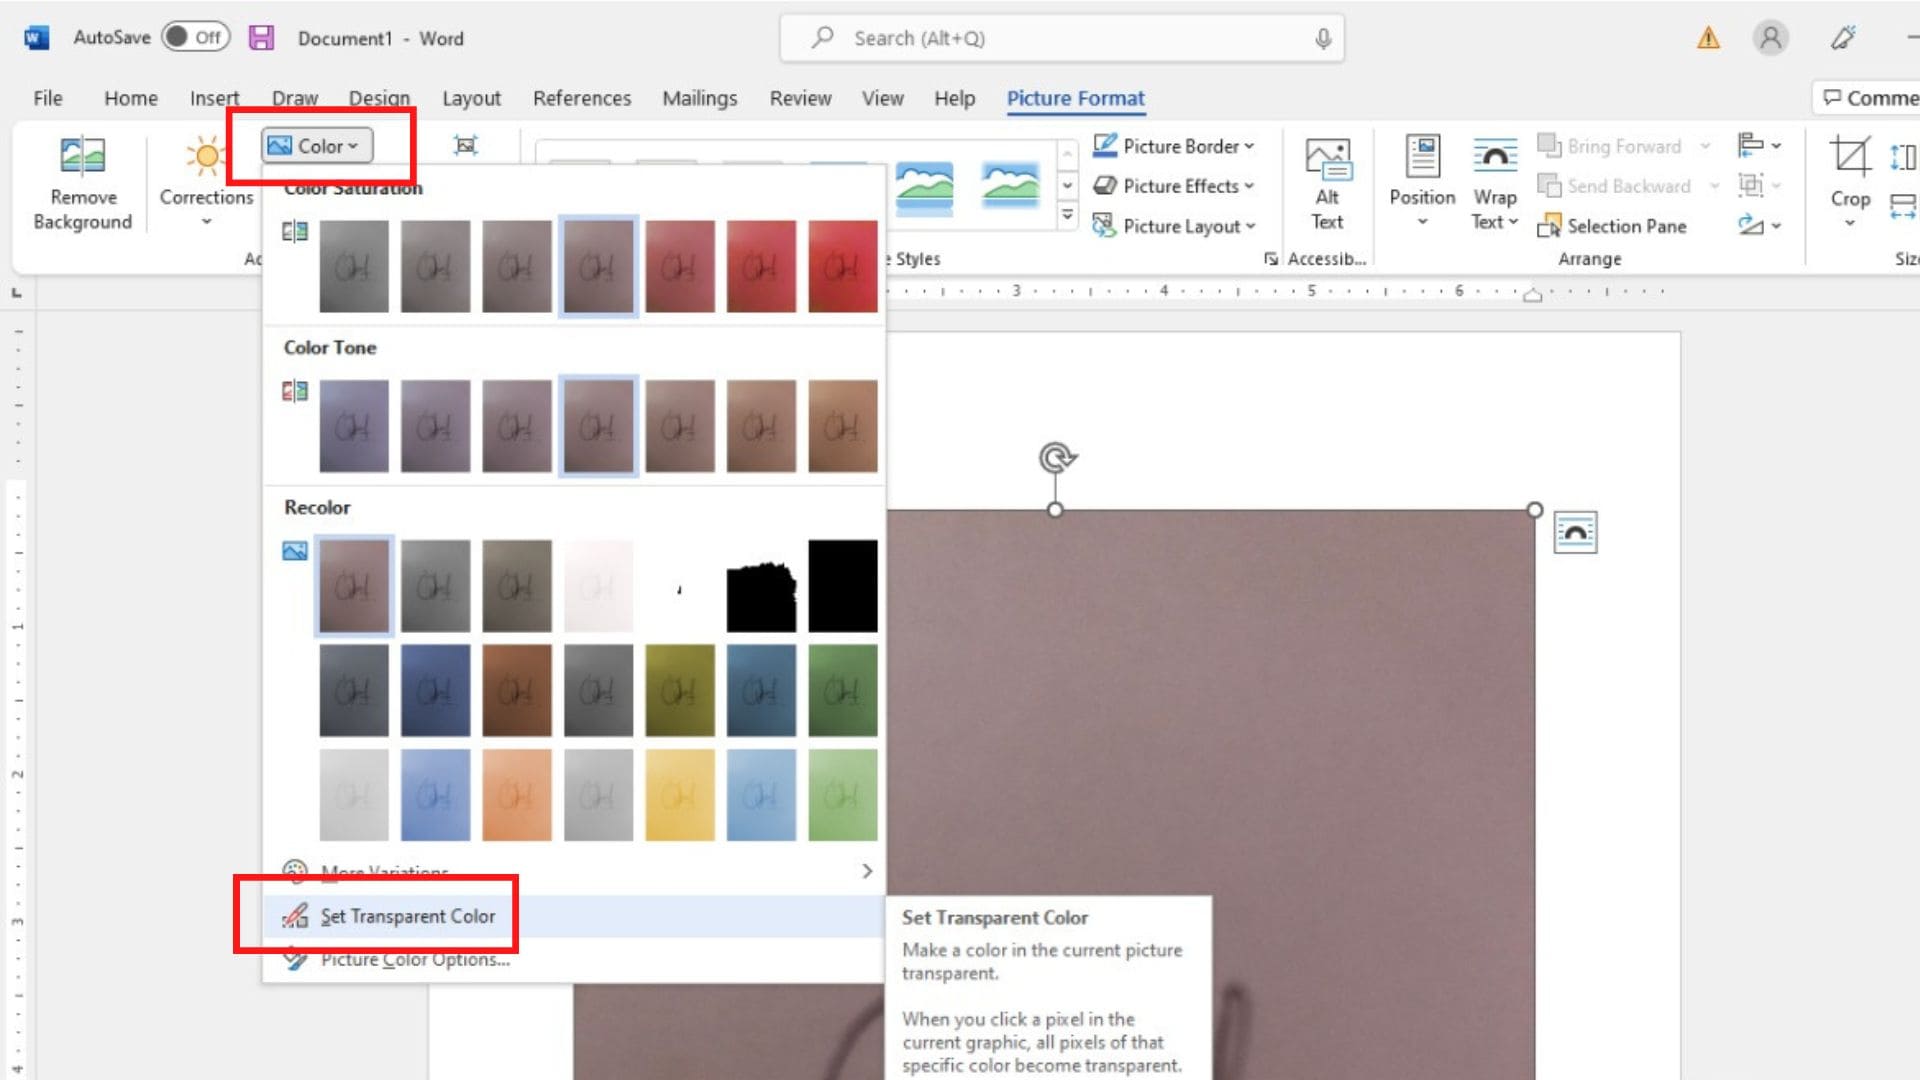Viewport: 1920px width, 1080px height.
Task: Click the Picture Layout icon
Action: (1176, 226)
